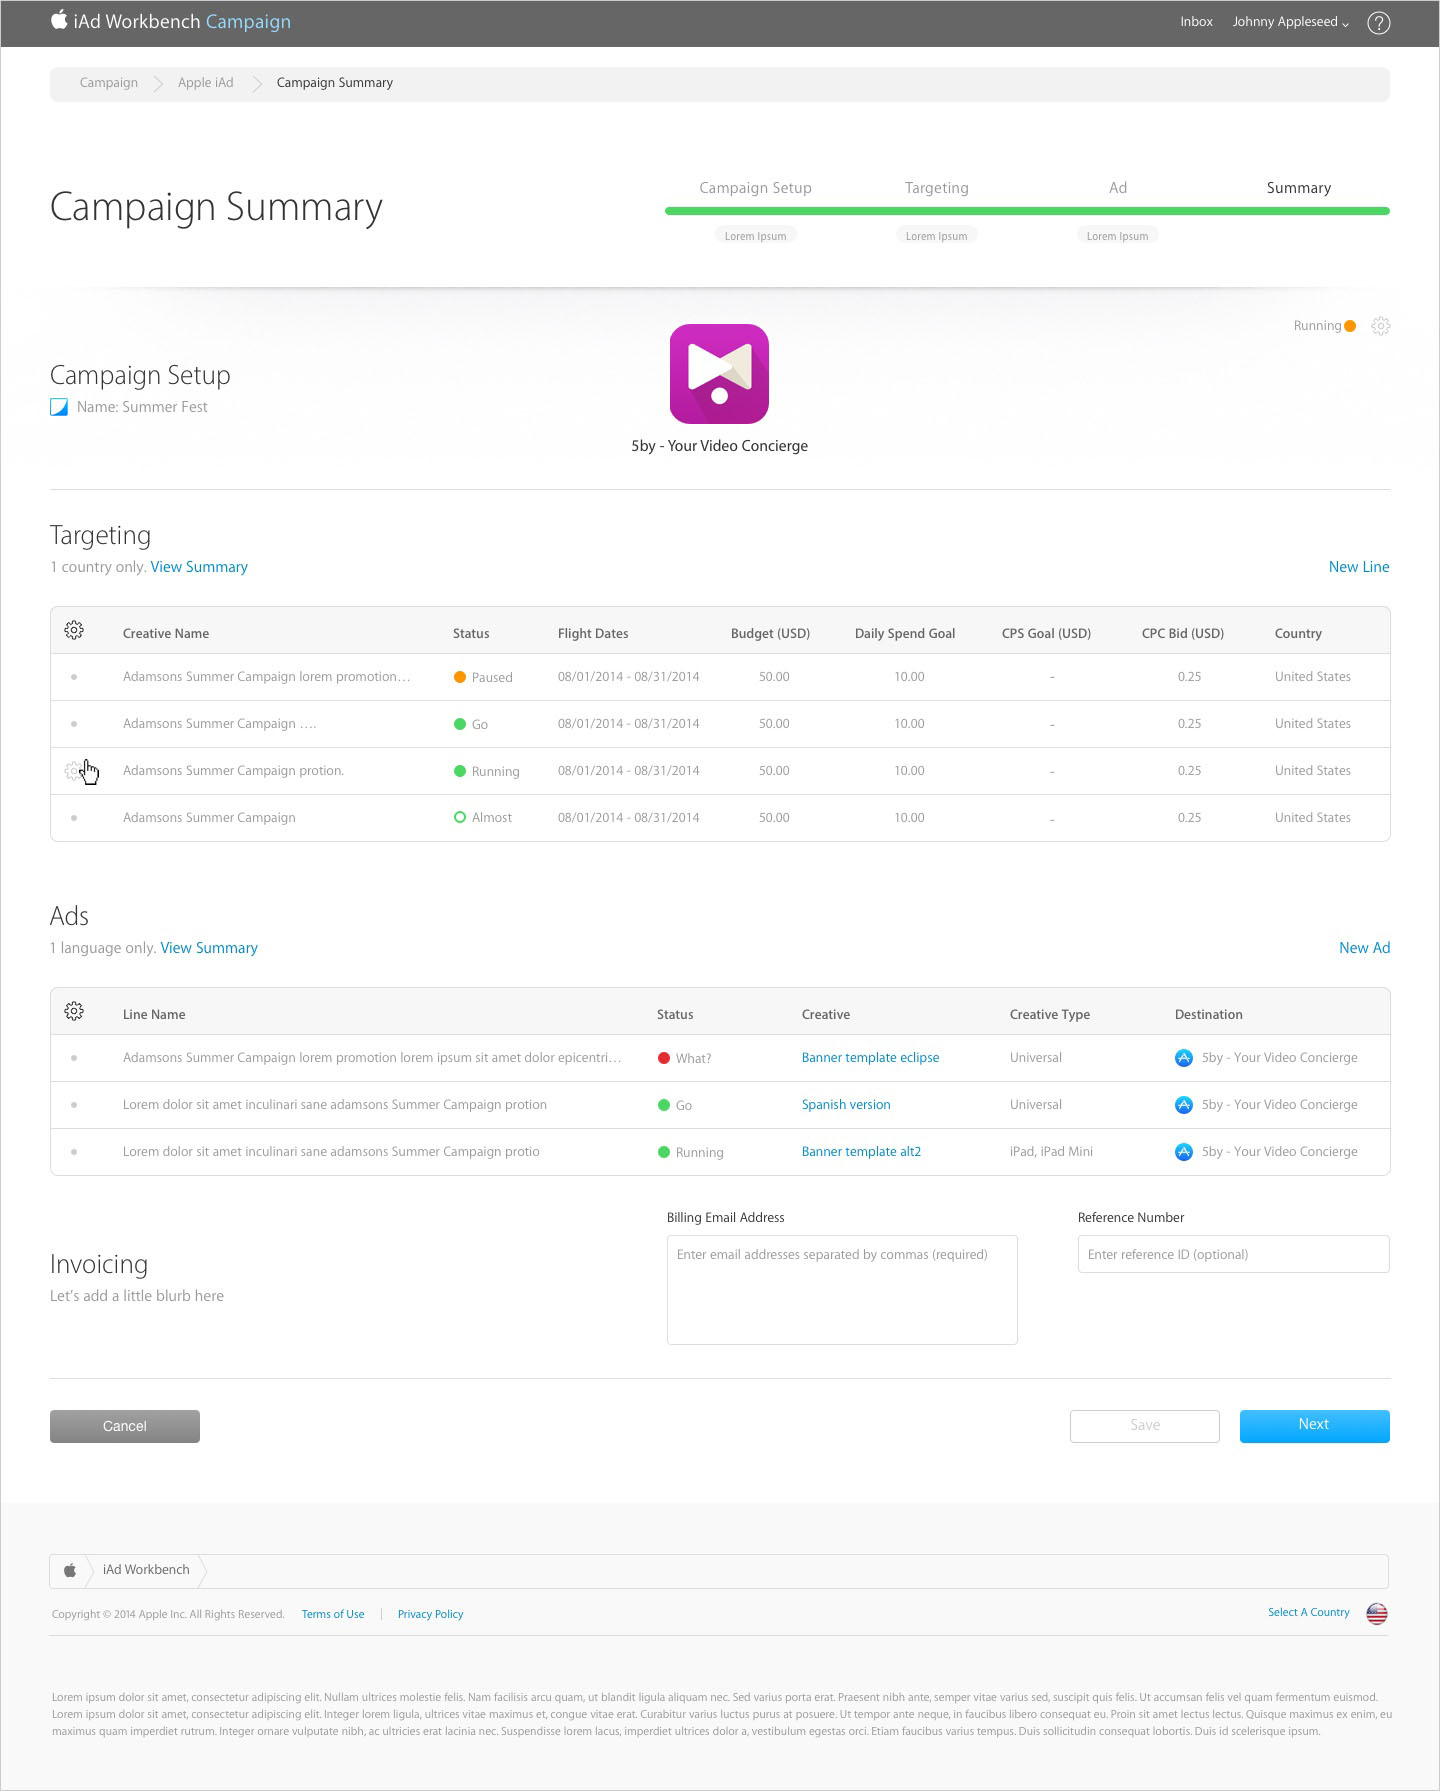Click the blue Next button

pyautogui.click(x=1314, y=1425)
